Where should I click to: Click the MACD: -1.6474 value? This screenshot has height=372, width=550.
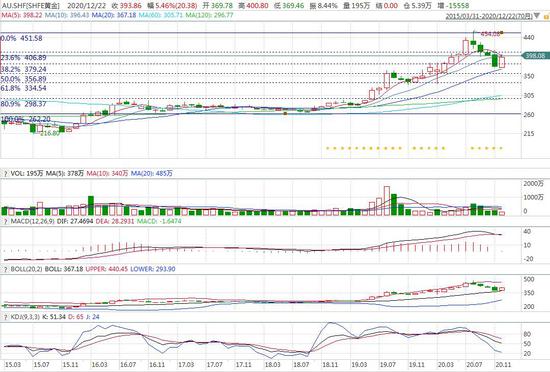pos(159,222)
